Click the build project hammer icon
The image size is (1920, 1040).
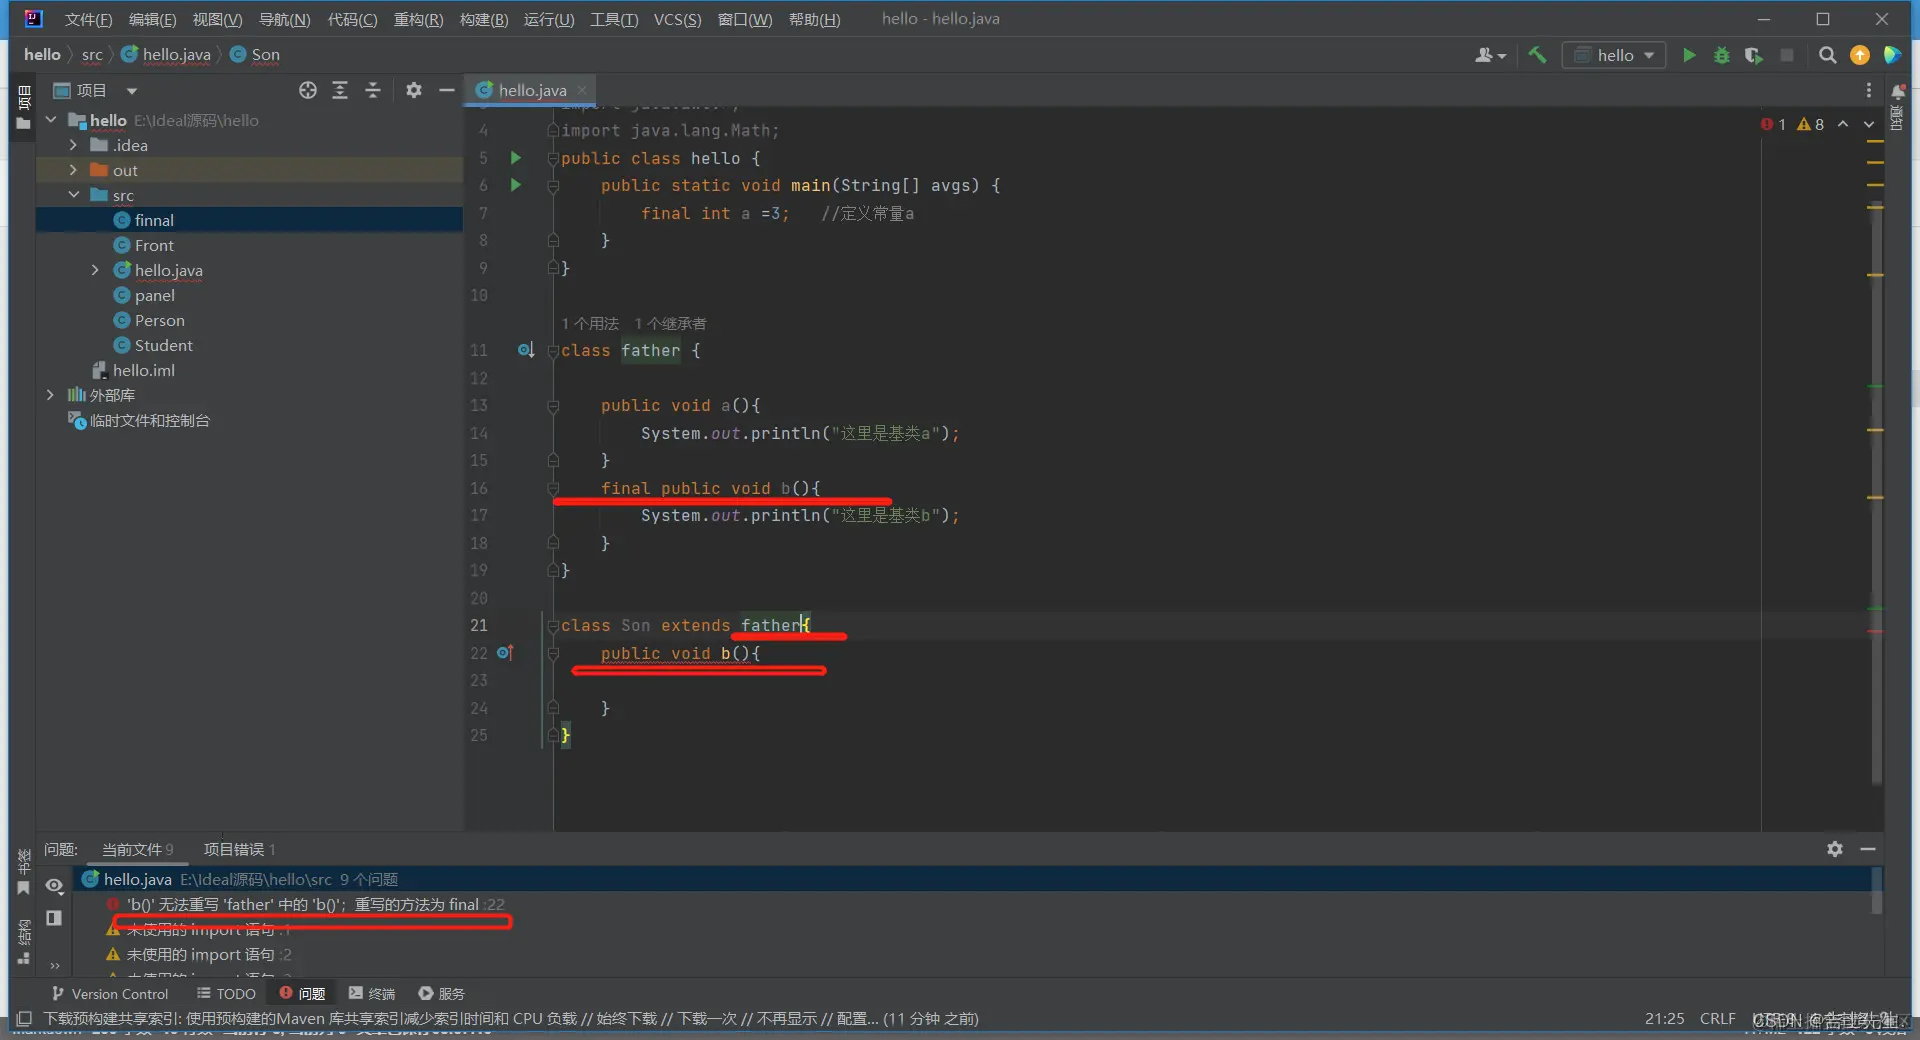click(1537, 55)
